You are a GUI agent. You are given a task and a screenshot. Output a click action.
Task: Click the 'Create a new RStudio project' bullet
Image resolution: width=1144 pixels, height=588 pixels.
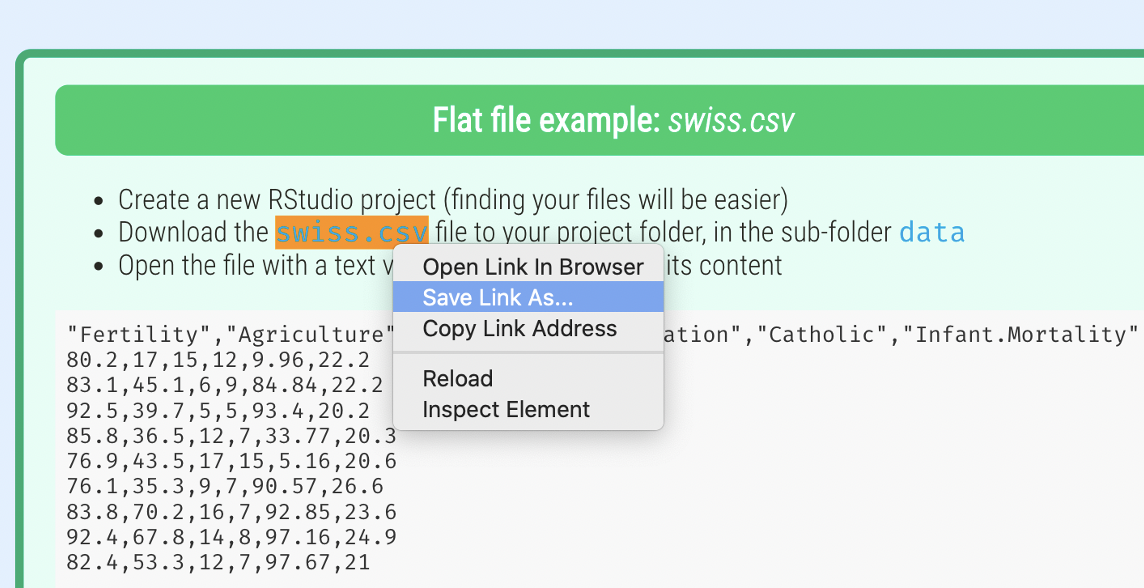pyautogui.click(x=453, y=200)
